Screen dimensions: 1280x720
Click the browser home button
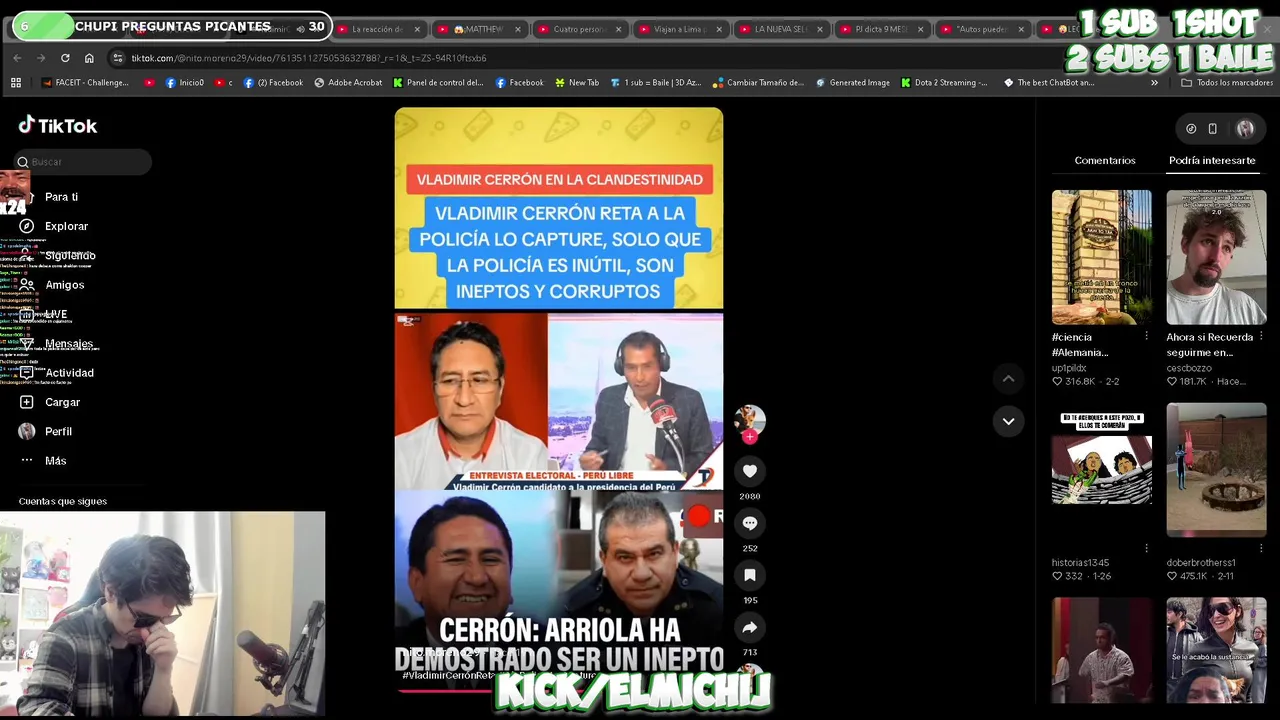click(x=89, y=58)
